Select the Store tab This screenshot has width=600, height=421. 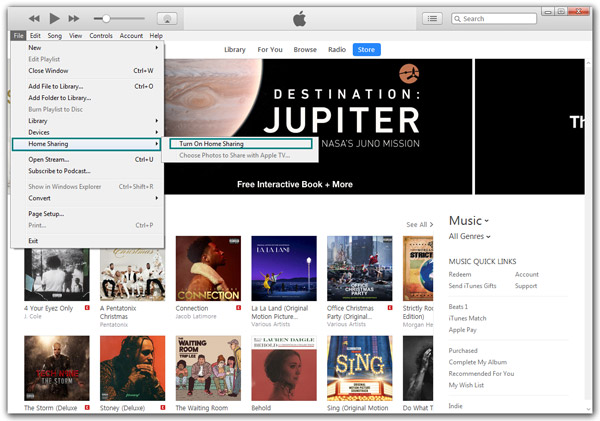click(366, 49)
